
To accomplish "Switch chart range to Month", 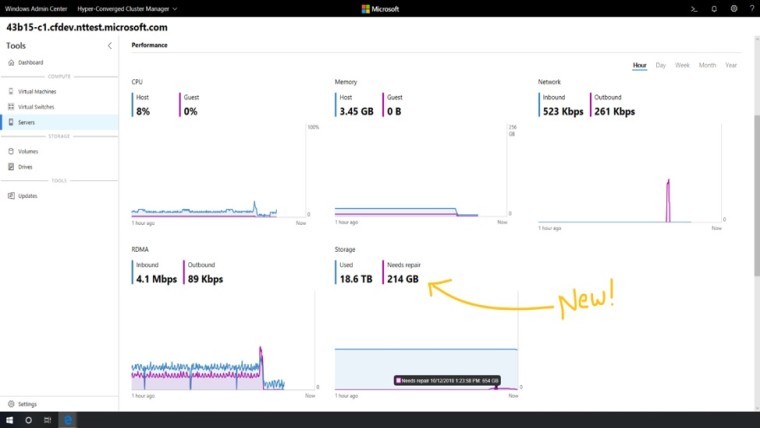I will (707, 65).
